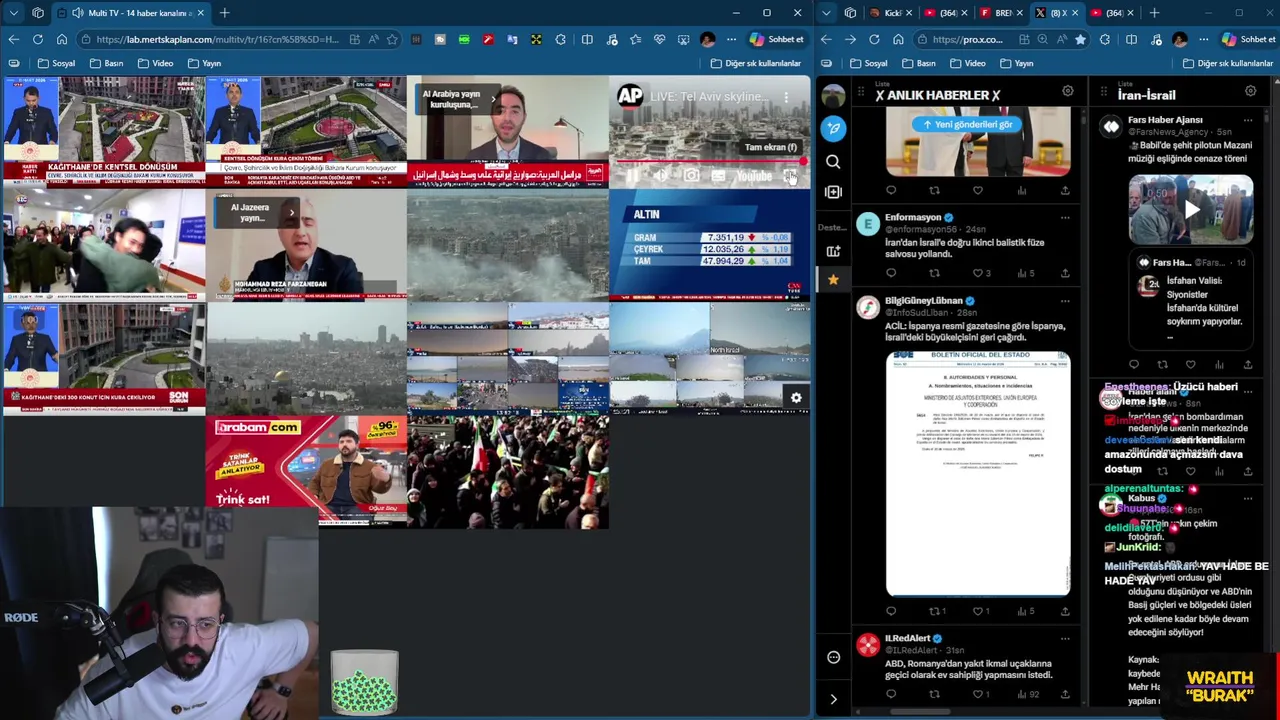This screenshot has height=720, width=1280.
Task: Open İran-İsrail column settings gear
Action: 1250,92
